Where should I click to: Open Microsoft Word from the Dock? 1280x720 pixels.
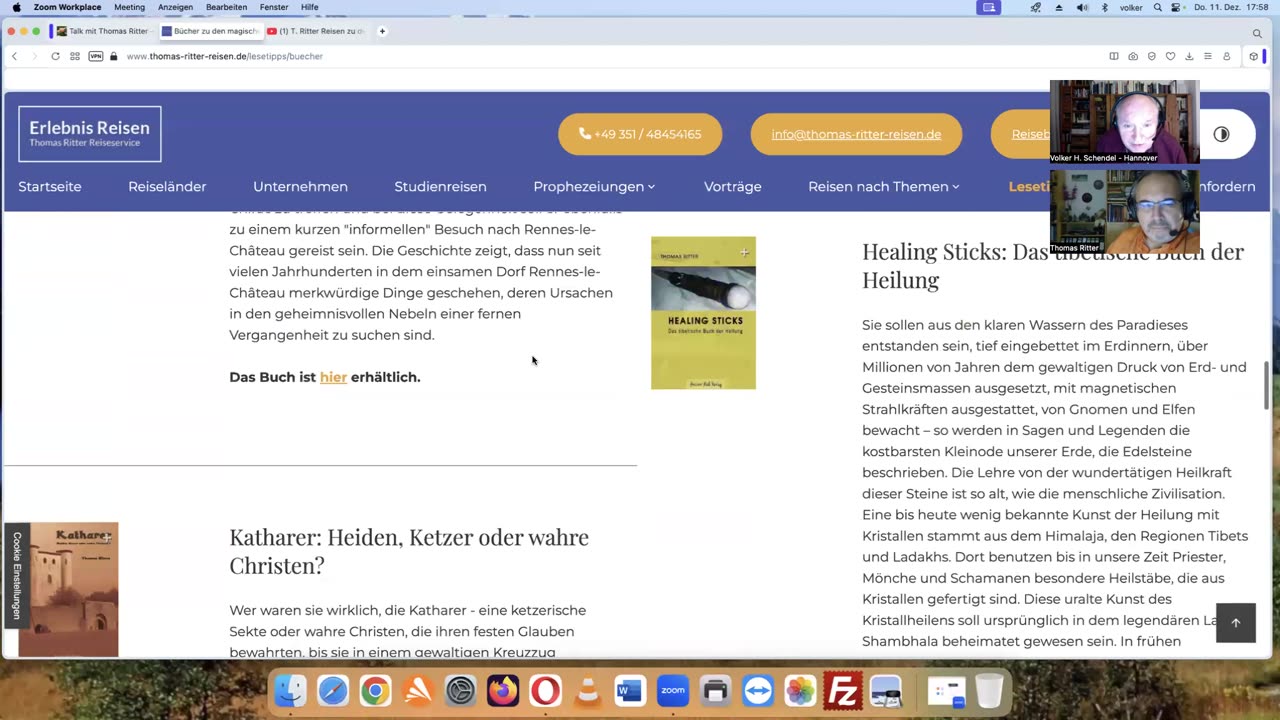[x=630, y=691]
